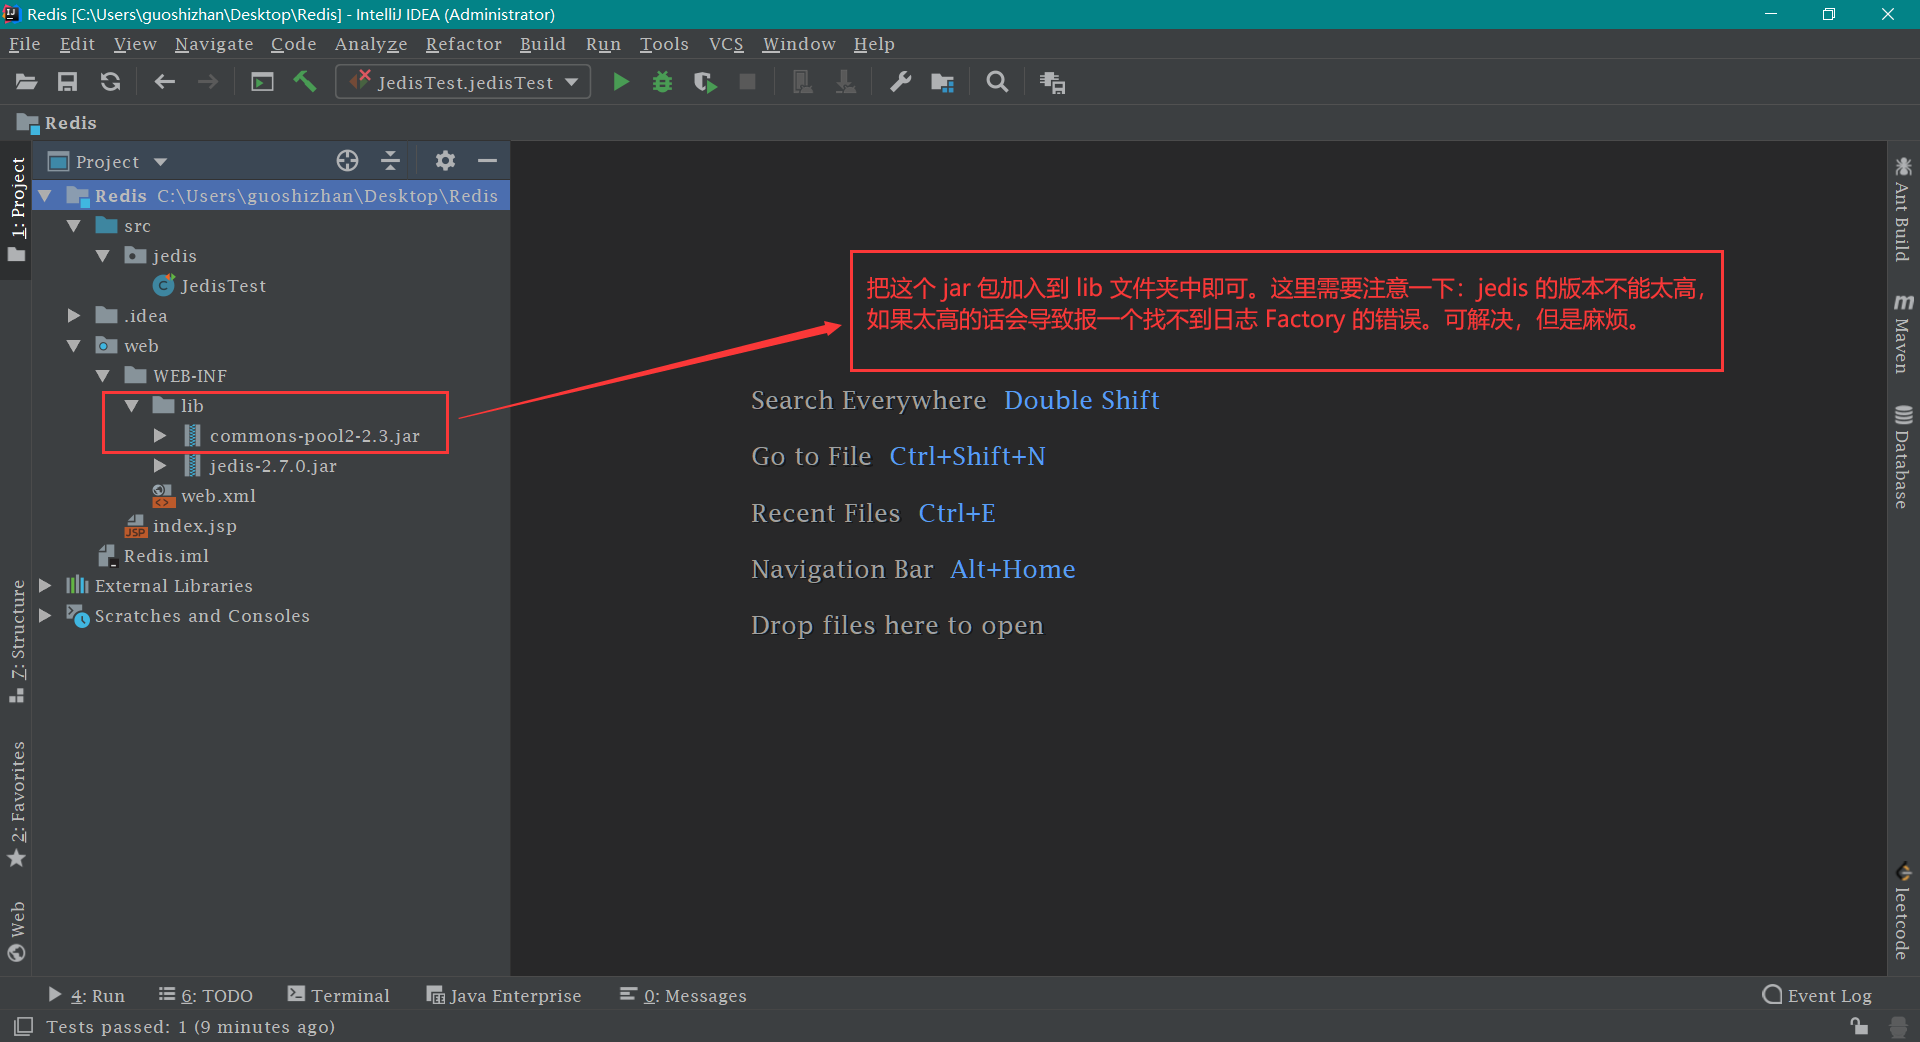
Task: Open the Refactor menu
Action: pyautogui.click(x=463, y=44)
